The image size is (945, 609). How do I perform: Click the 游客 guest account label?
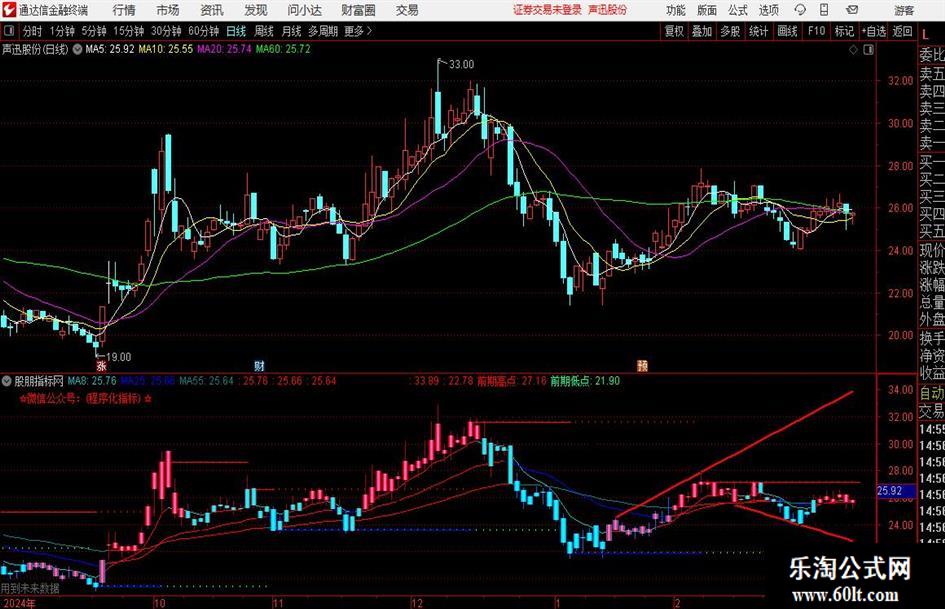(x=904, y=10)
